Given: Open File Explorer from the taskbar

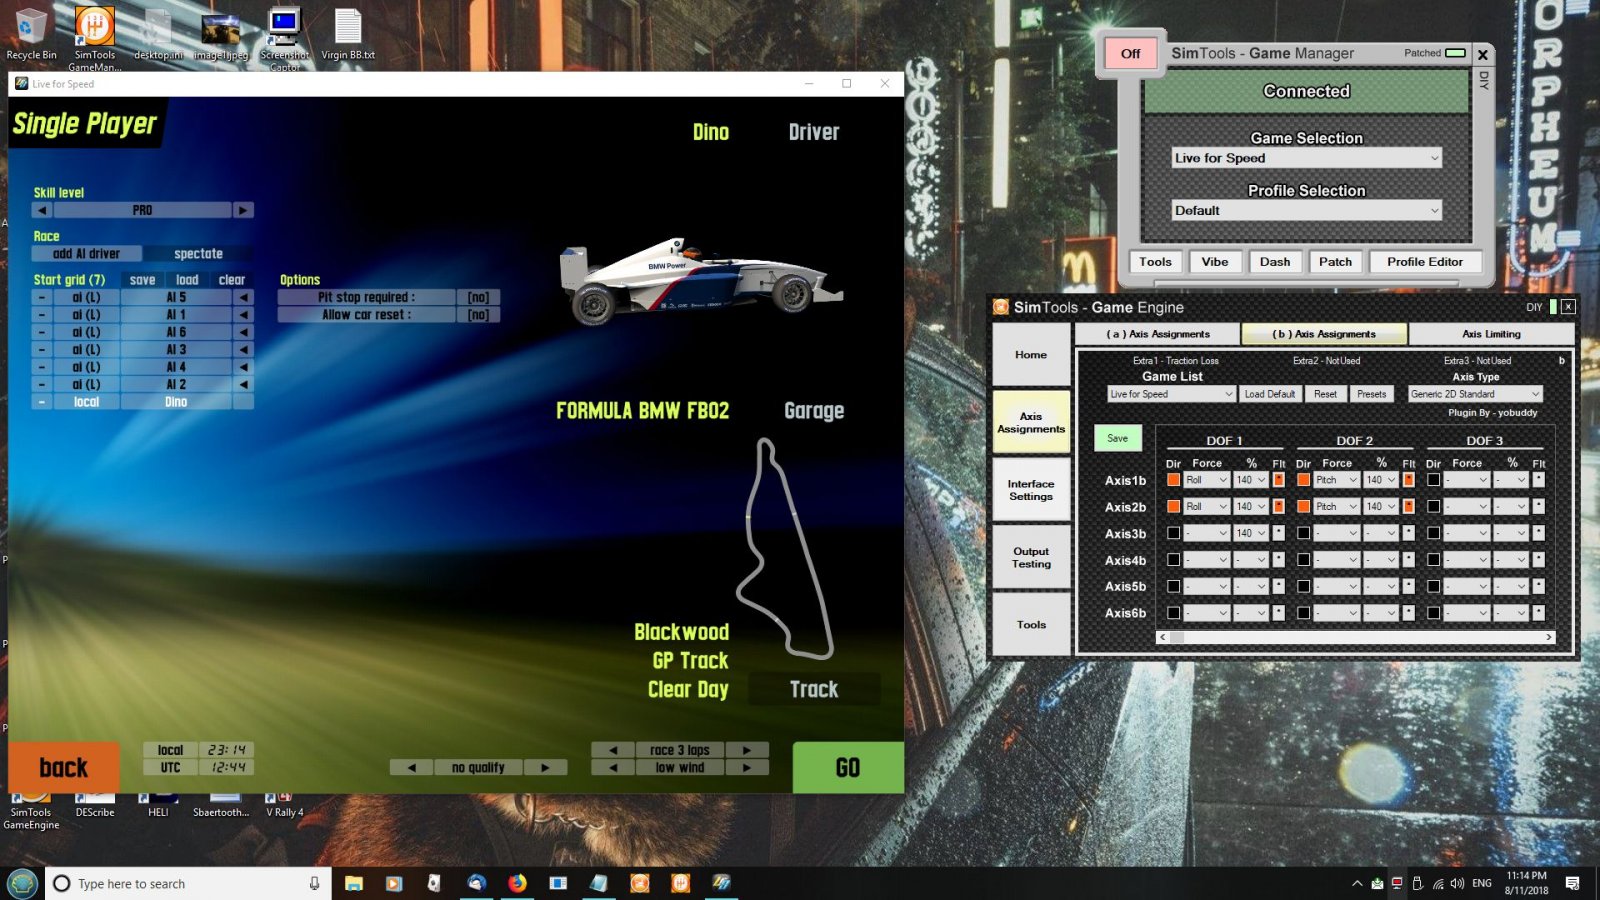Looking at the screenshot, I should [x=354, y=883].
